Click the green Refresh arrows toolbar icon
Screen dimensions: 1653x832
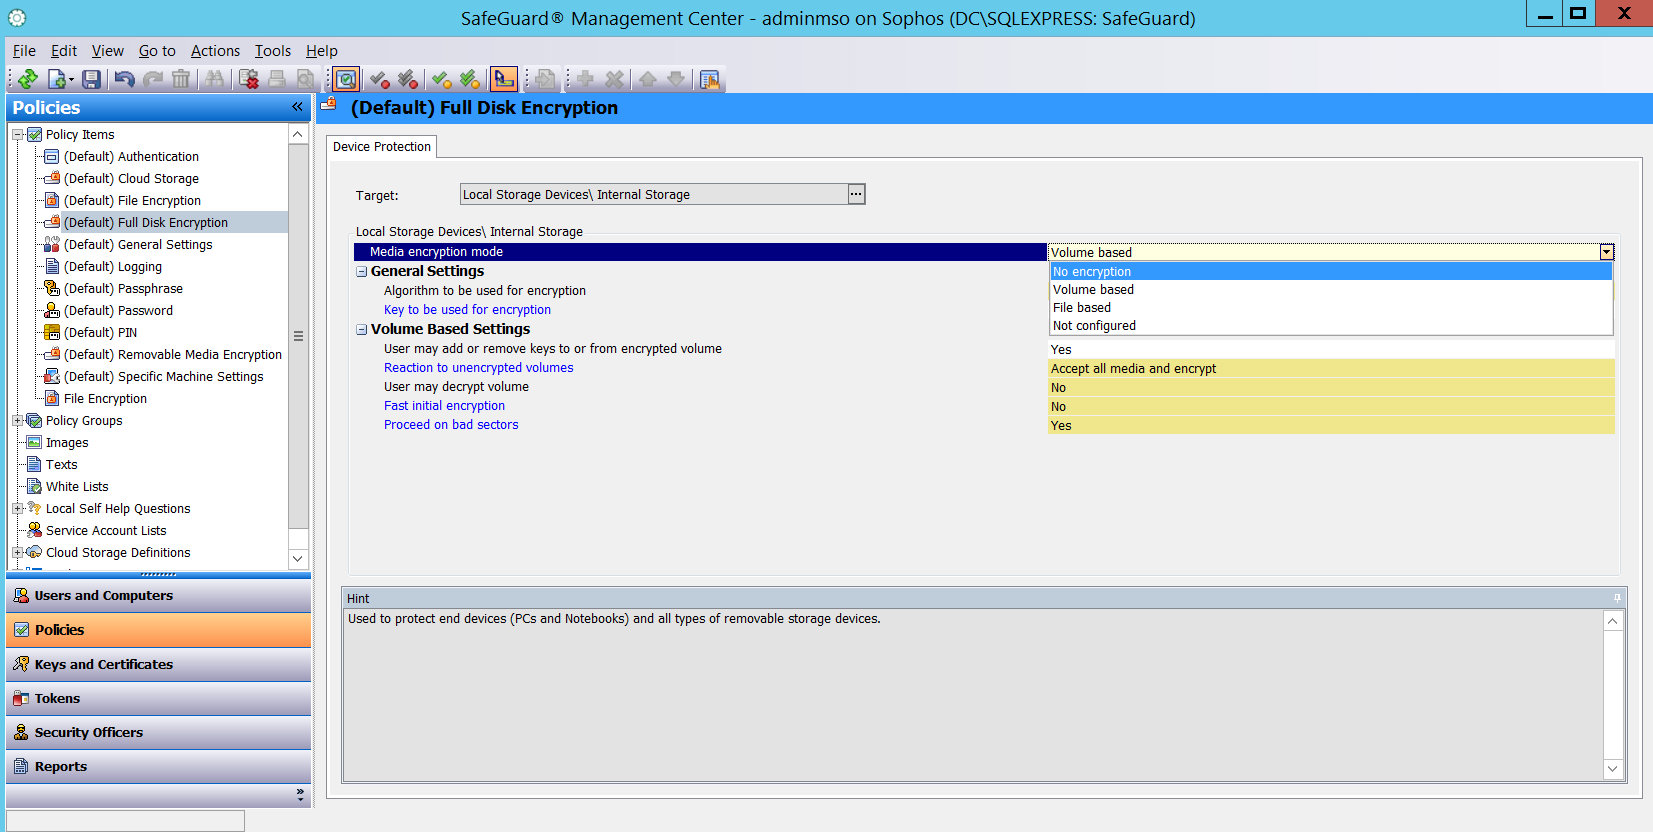point(28,79)
